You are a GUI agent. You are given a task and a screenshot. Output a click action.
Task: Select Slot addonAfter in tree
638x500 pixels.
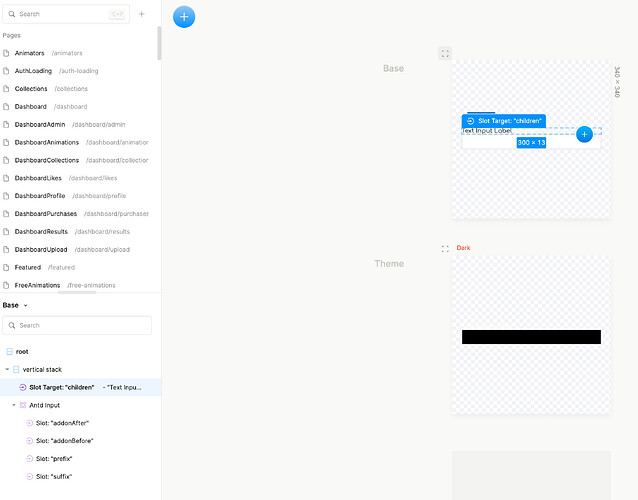coord(81,423)
